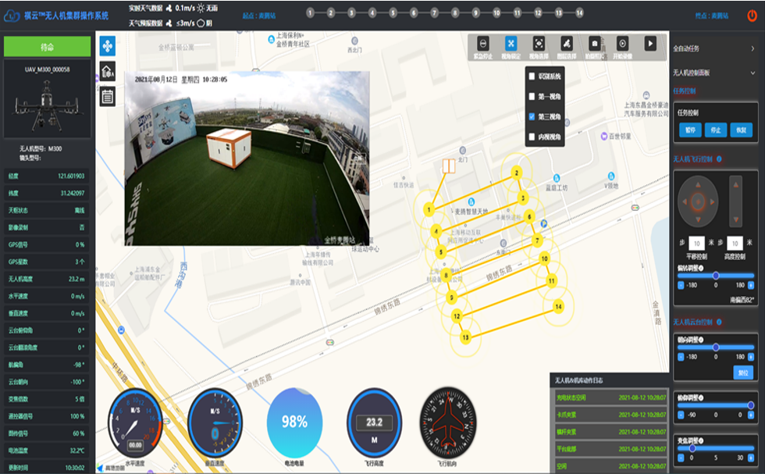765x474 pixels.
Task: Click the emergency stop icon in map toolbar
Action: point(483,45)
